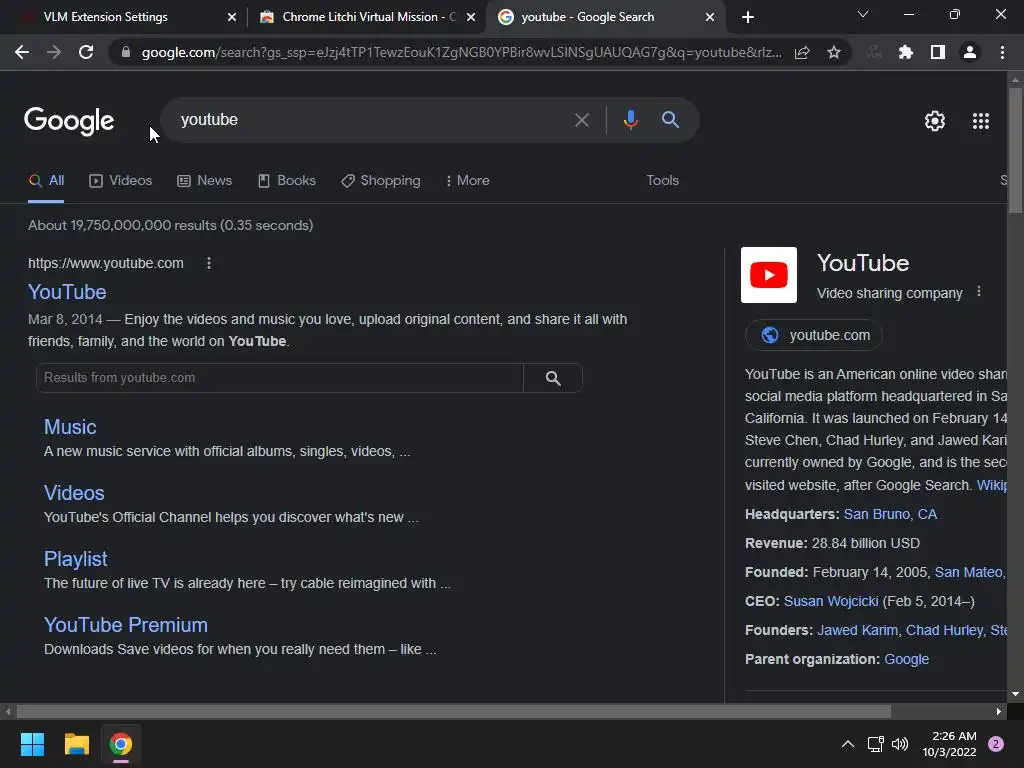This screenshot has width=1024, height=768.
Task: Reload the current page
Action: point(86,52)
